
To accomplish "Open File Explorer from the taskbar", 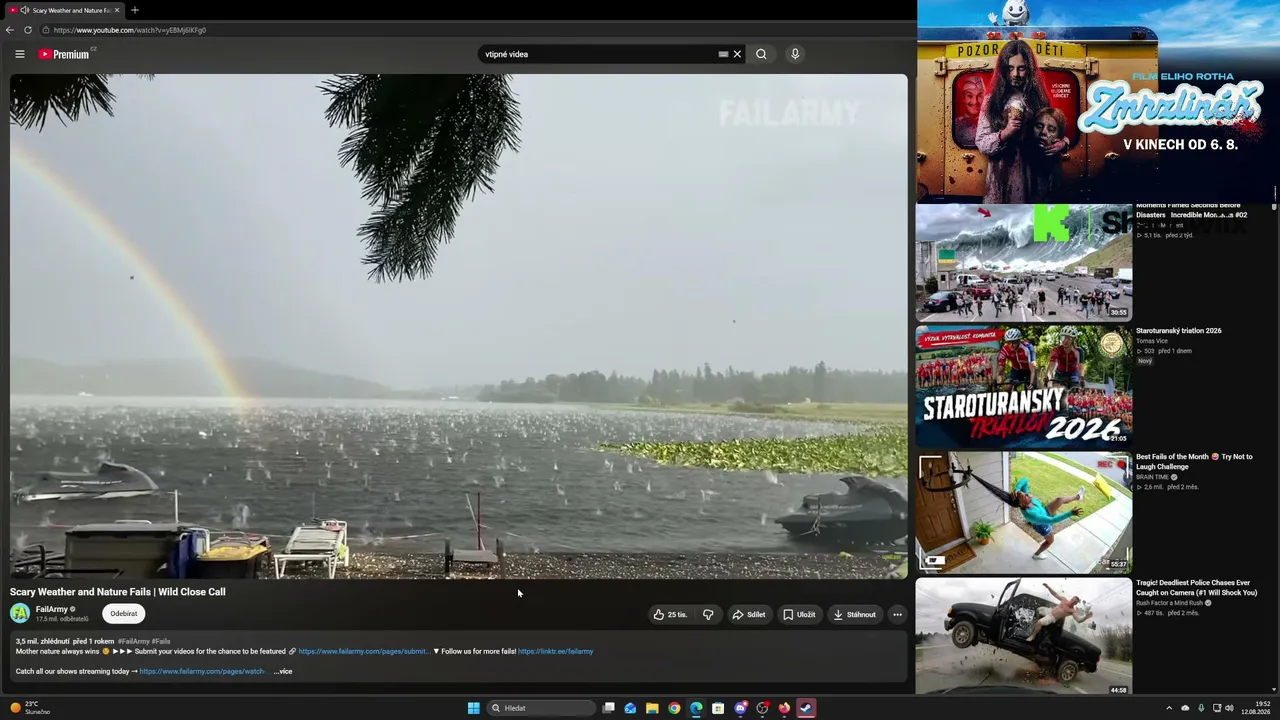I will click(x=652, y=708).
